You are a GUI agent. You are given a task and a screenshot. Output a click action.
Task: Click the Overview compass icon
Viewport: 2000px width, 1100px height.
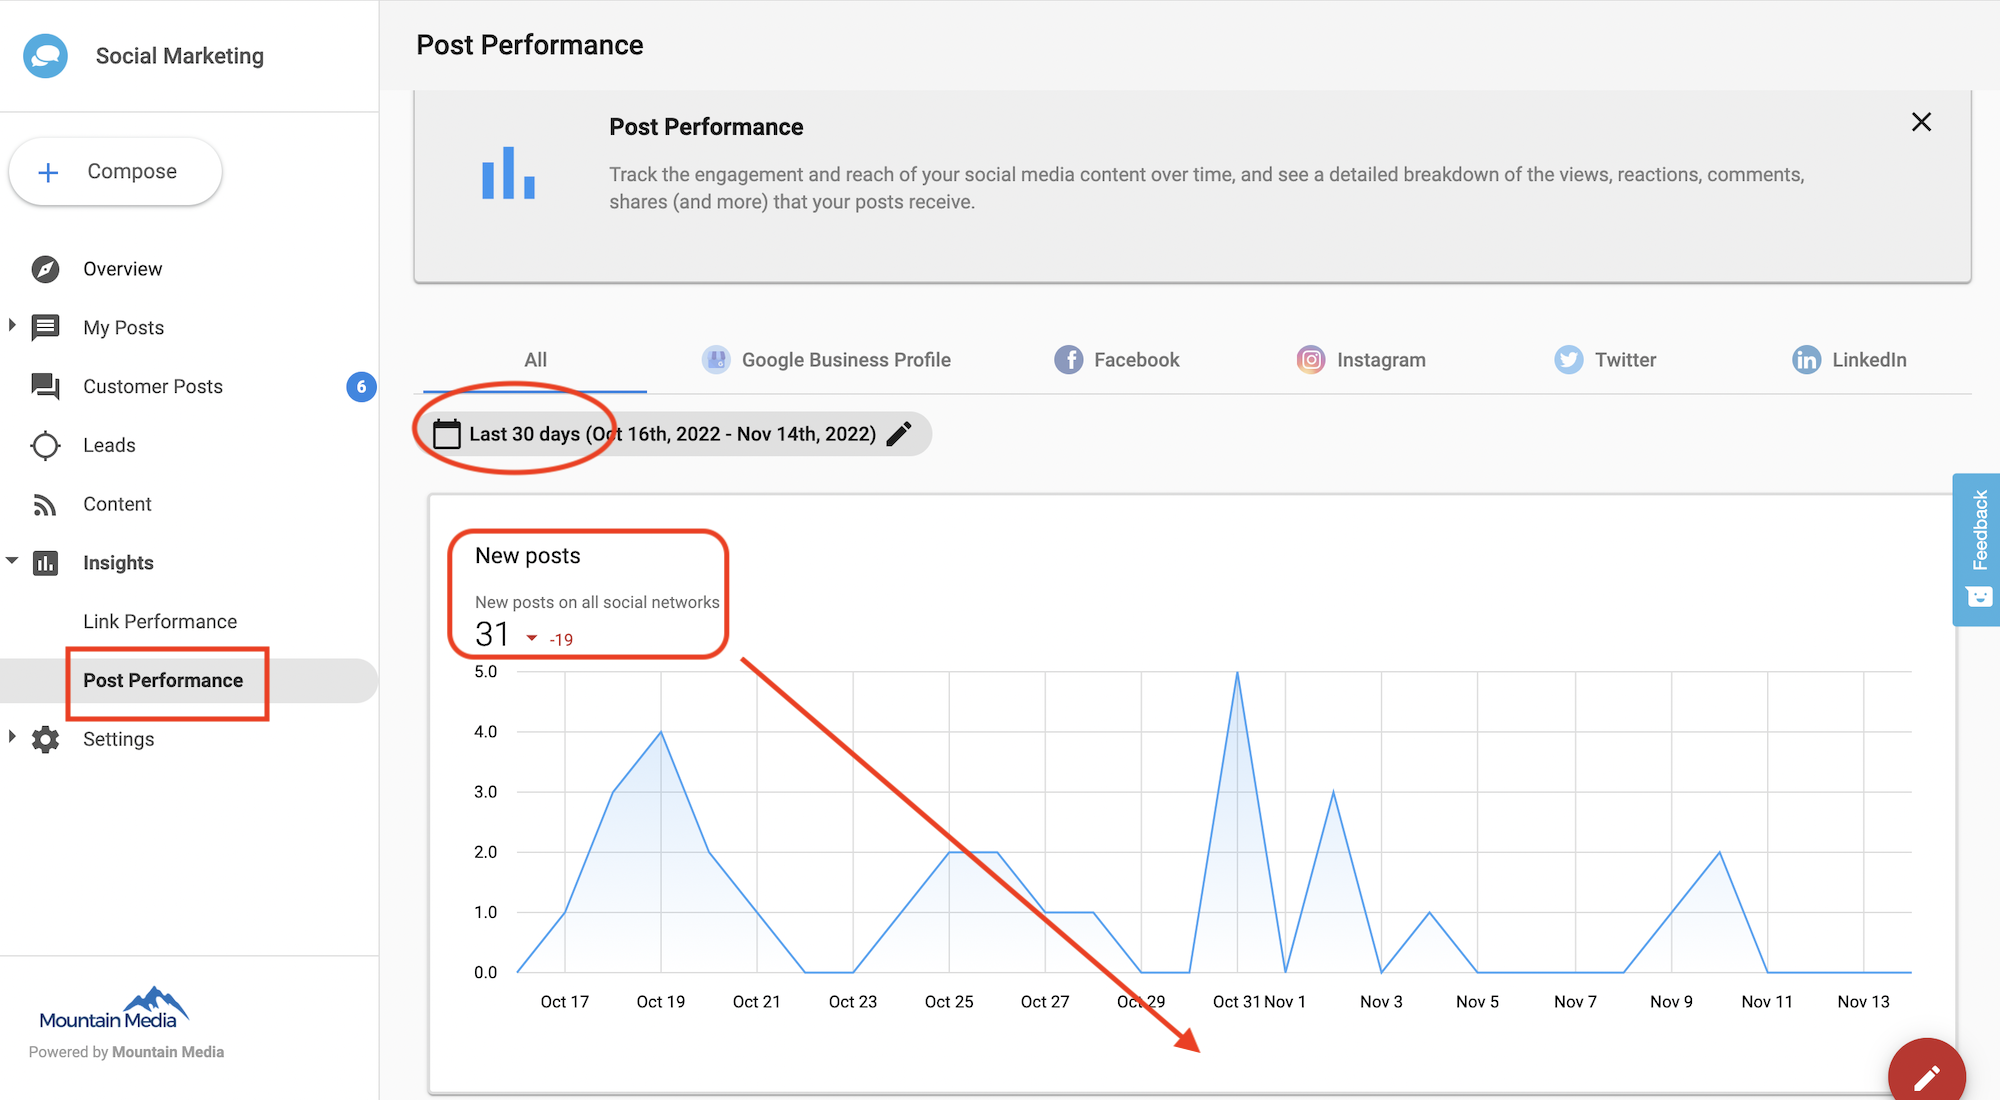[45, 269]
